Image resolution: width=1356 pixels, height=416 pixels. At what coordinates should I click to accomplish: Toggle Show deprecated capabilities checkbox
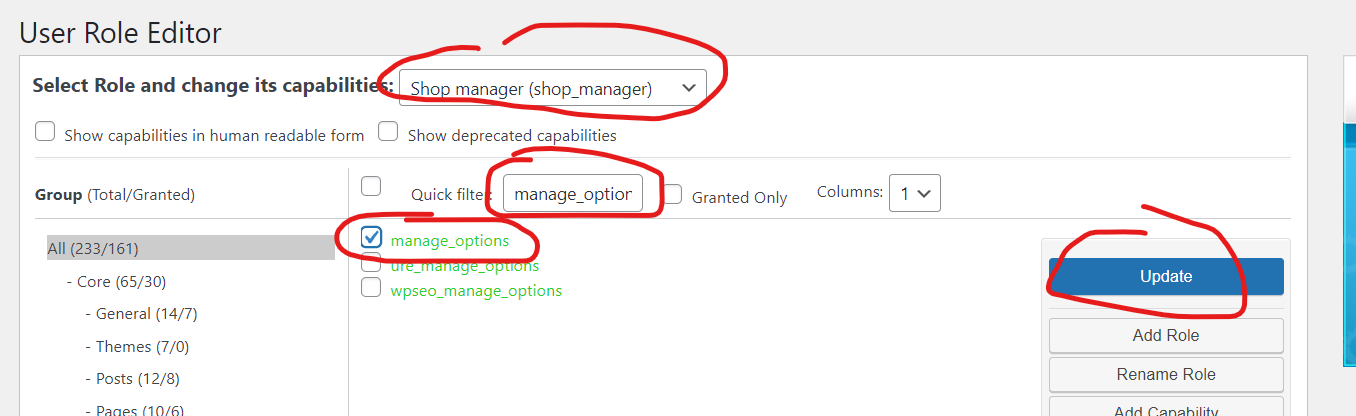(x=388, y=132)
